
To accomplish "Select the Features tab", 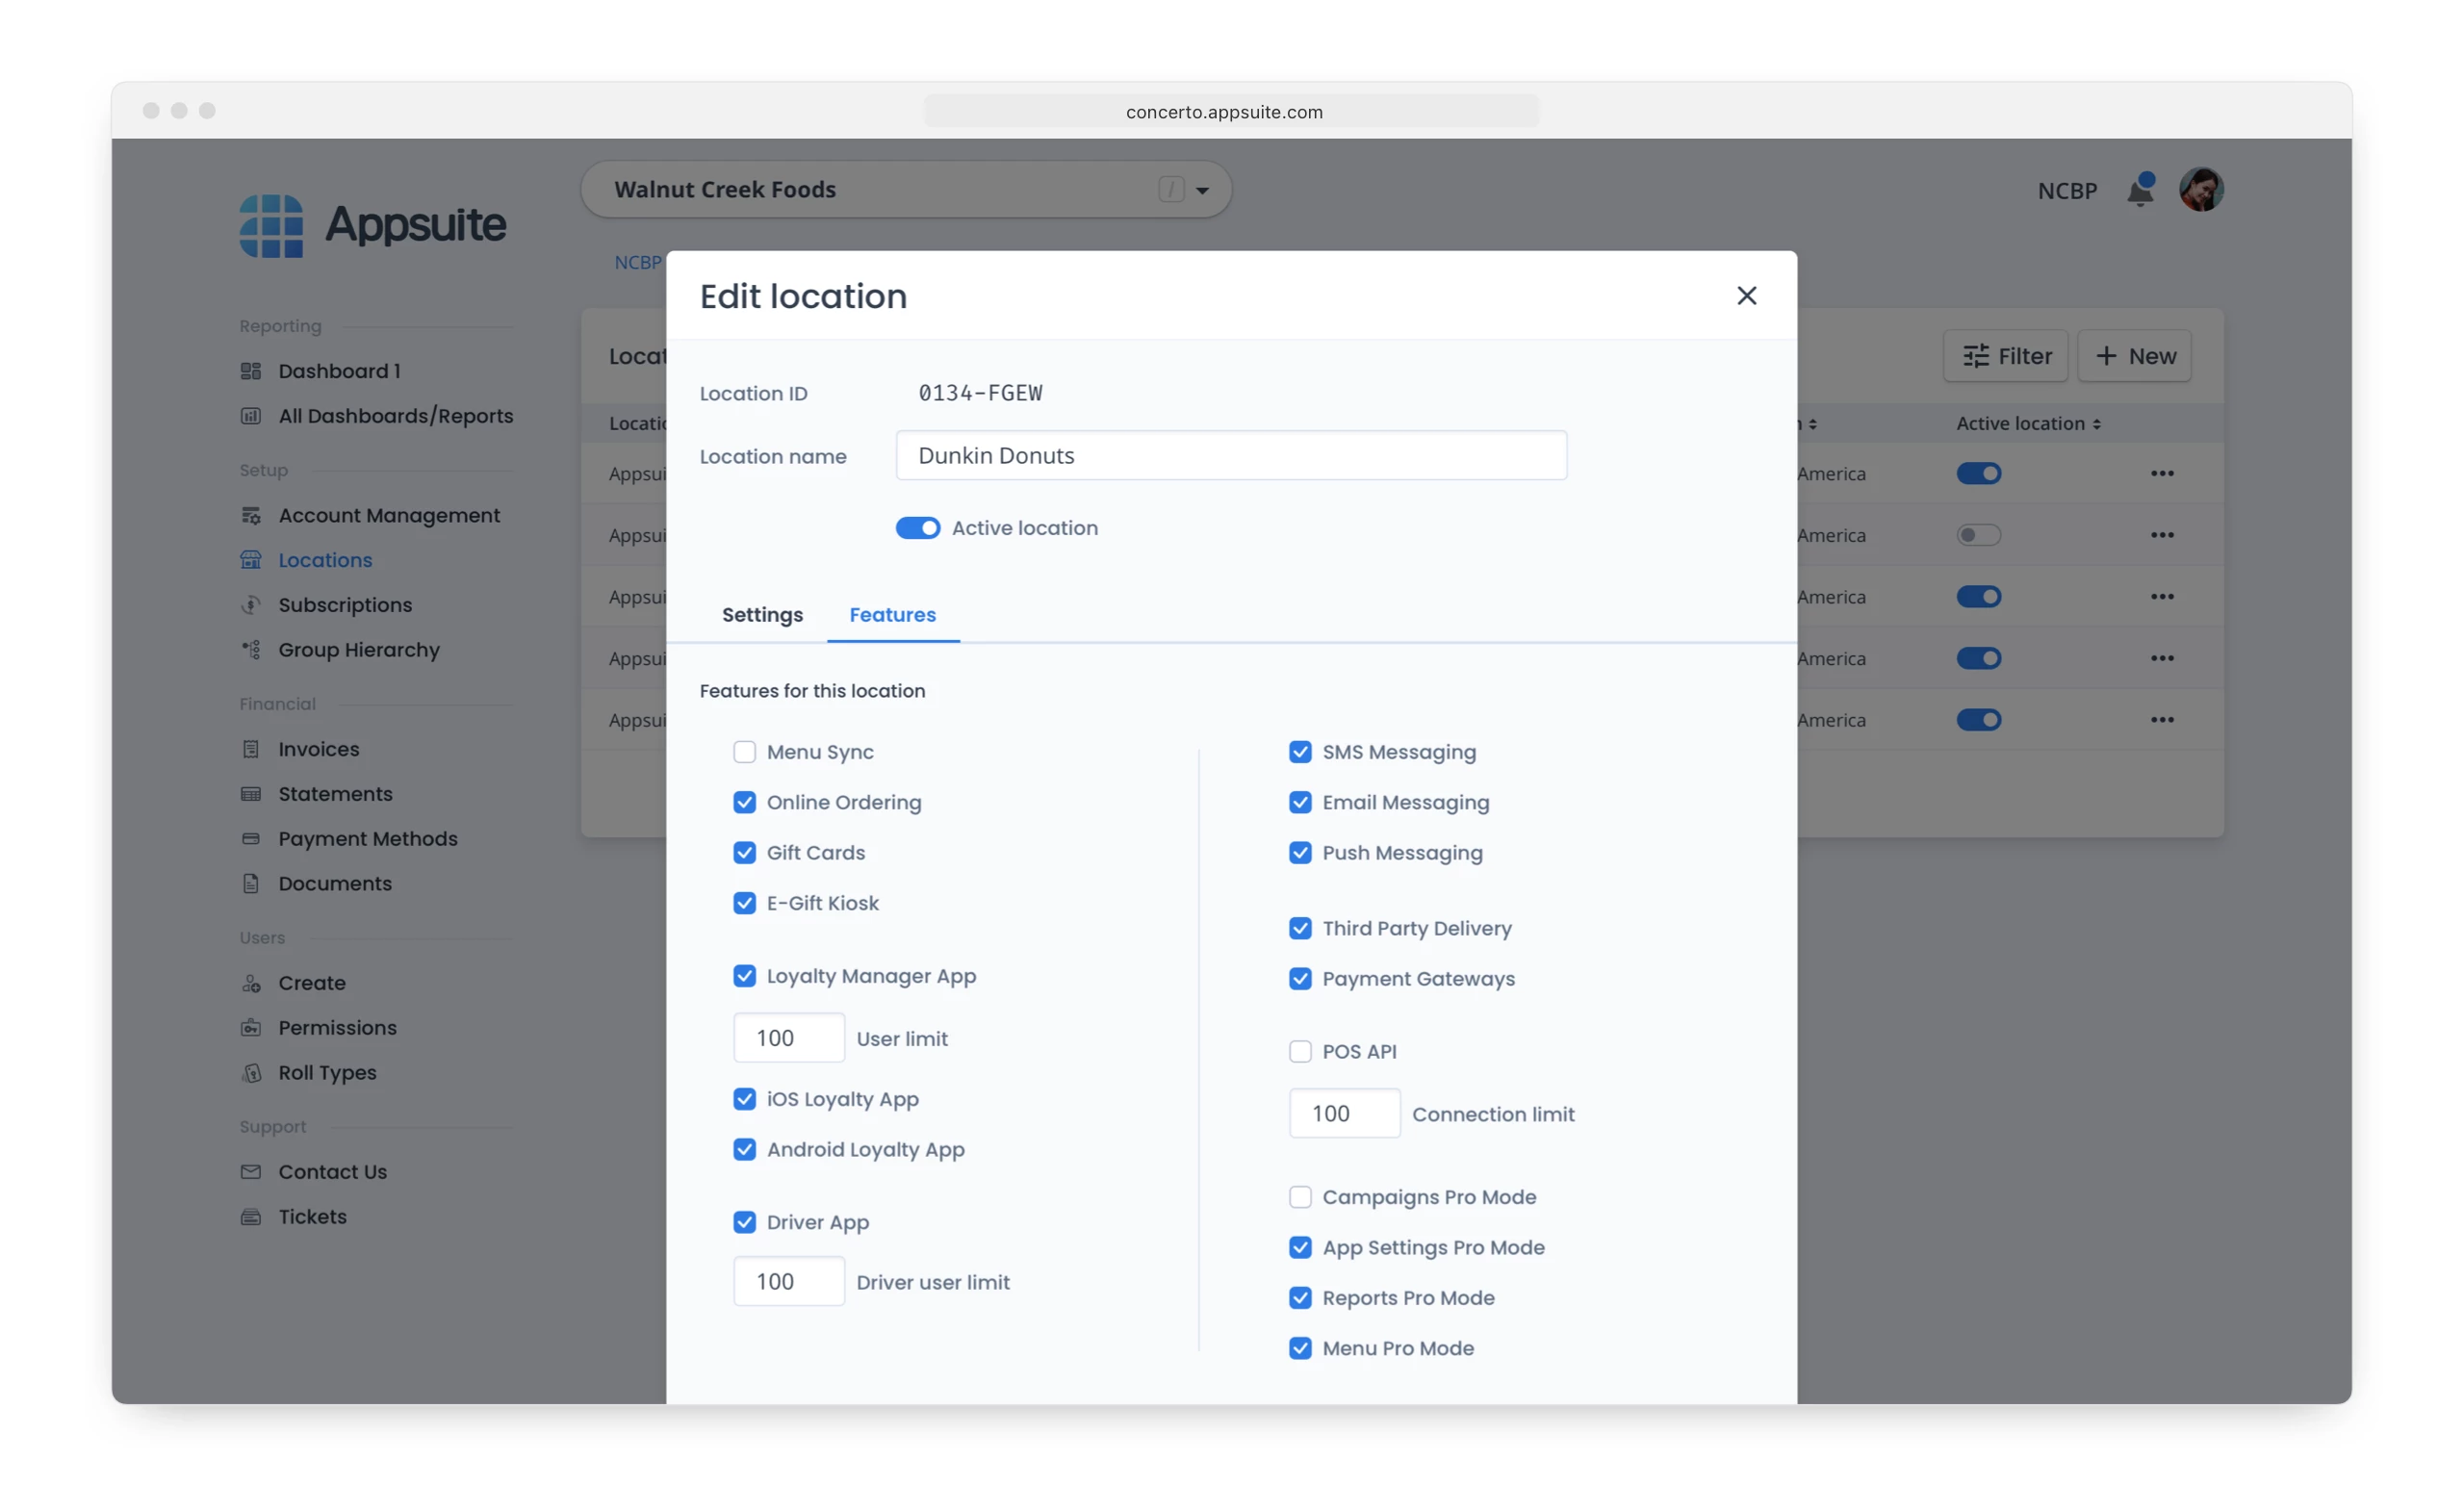I will coord(892,615).
